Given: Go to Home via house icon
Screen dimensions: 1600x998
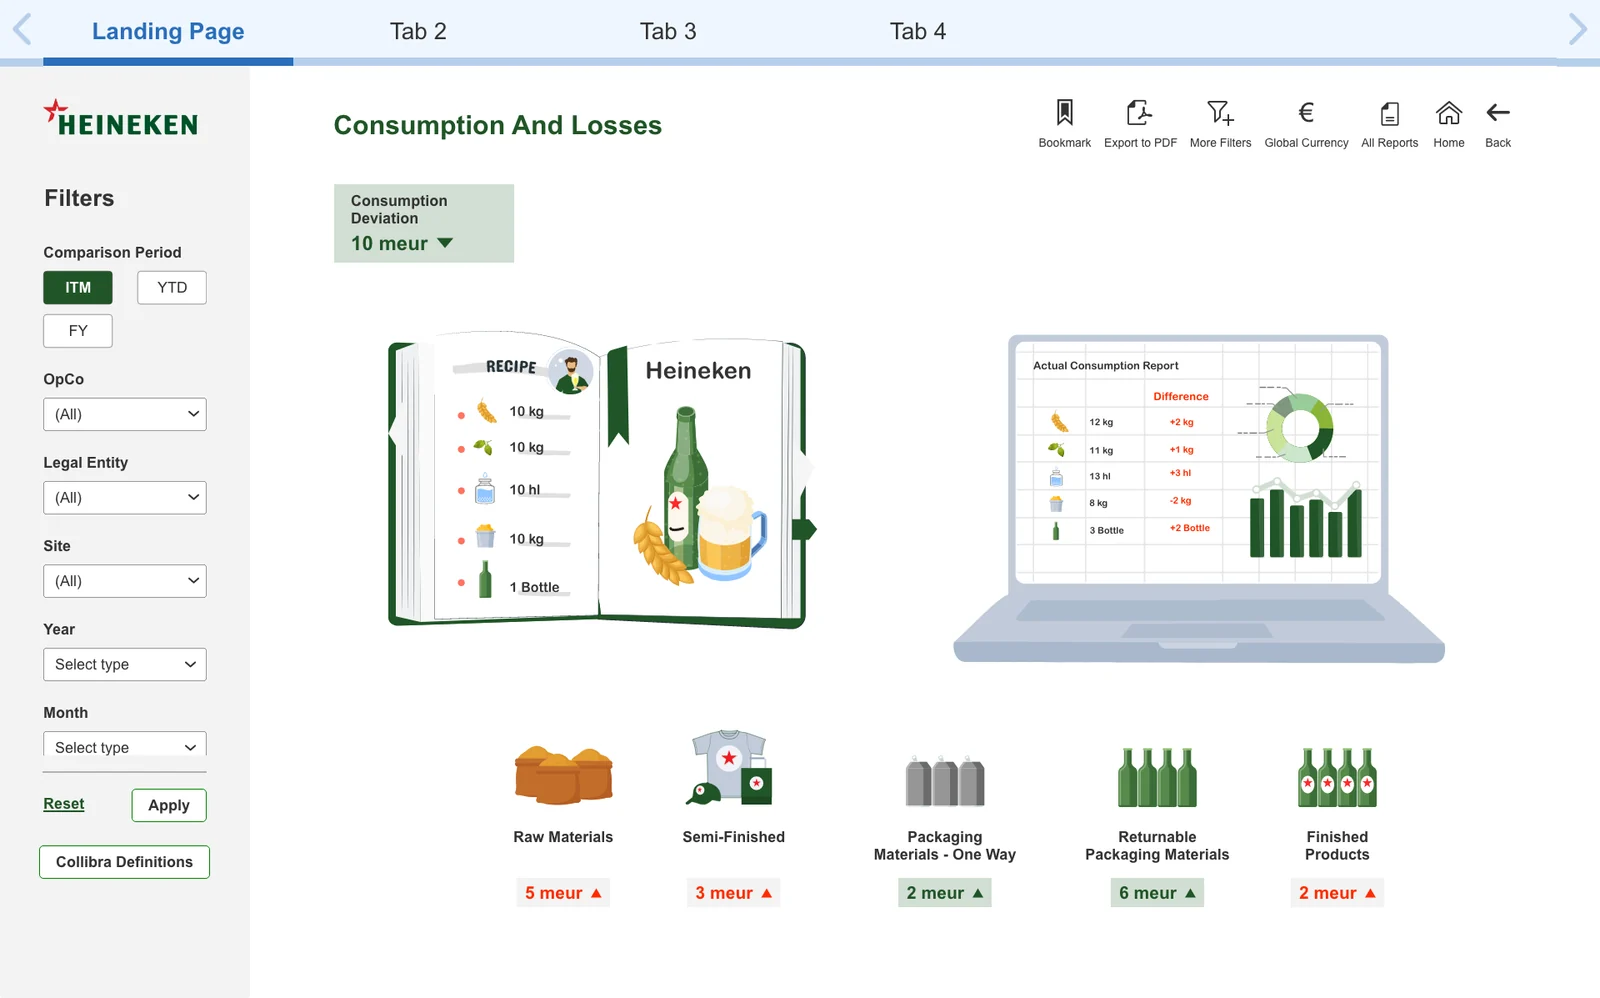Looking at the screenshot, I should (x=1448, y=112).
